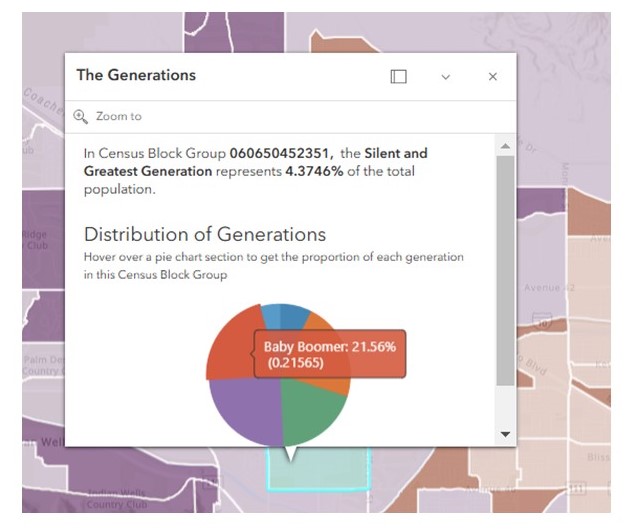Click the popup vertical scrollbar thumb
Screen dimensions: 638x531
pyautogui.click(x=504, y=270)
